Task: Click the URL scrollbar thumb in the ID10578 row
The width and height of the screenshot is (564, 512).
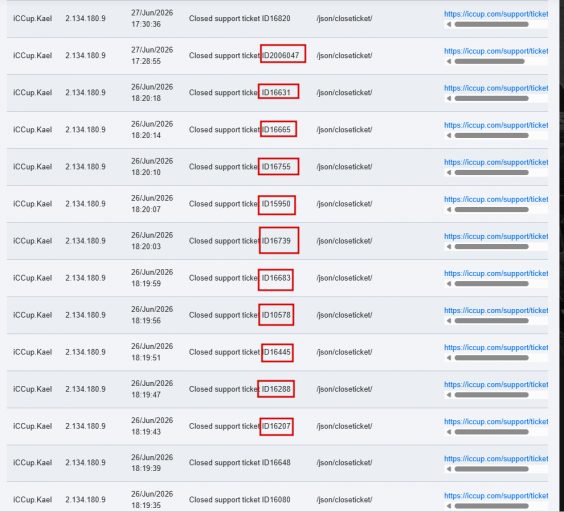Action: click(x=491, y=321)
